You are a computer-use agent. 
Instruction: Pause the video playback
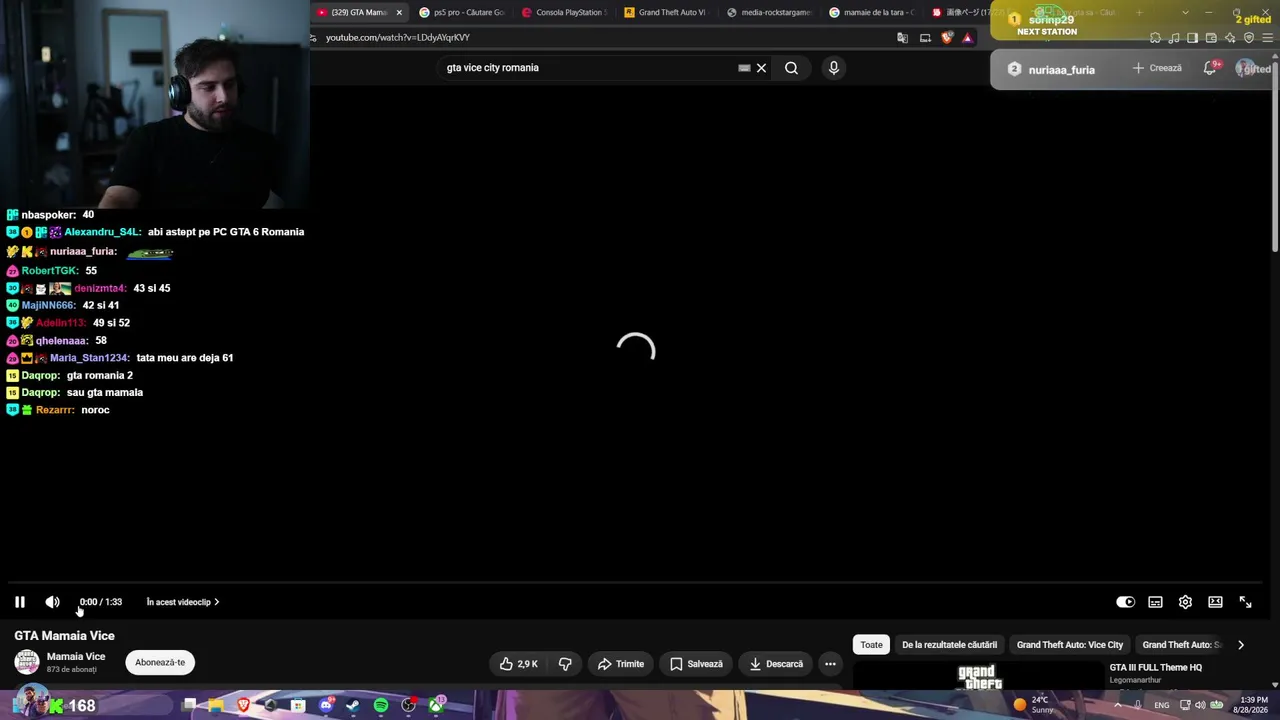click(19, 602)
